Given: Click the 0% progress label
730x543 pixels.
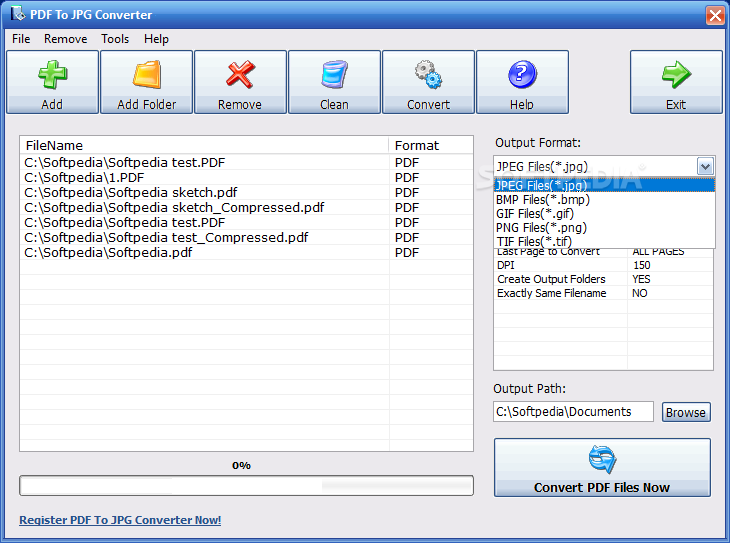Looking at the screenshot, I should 241,465.
